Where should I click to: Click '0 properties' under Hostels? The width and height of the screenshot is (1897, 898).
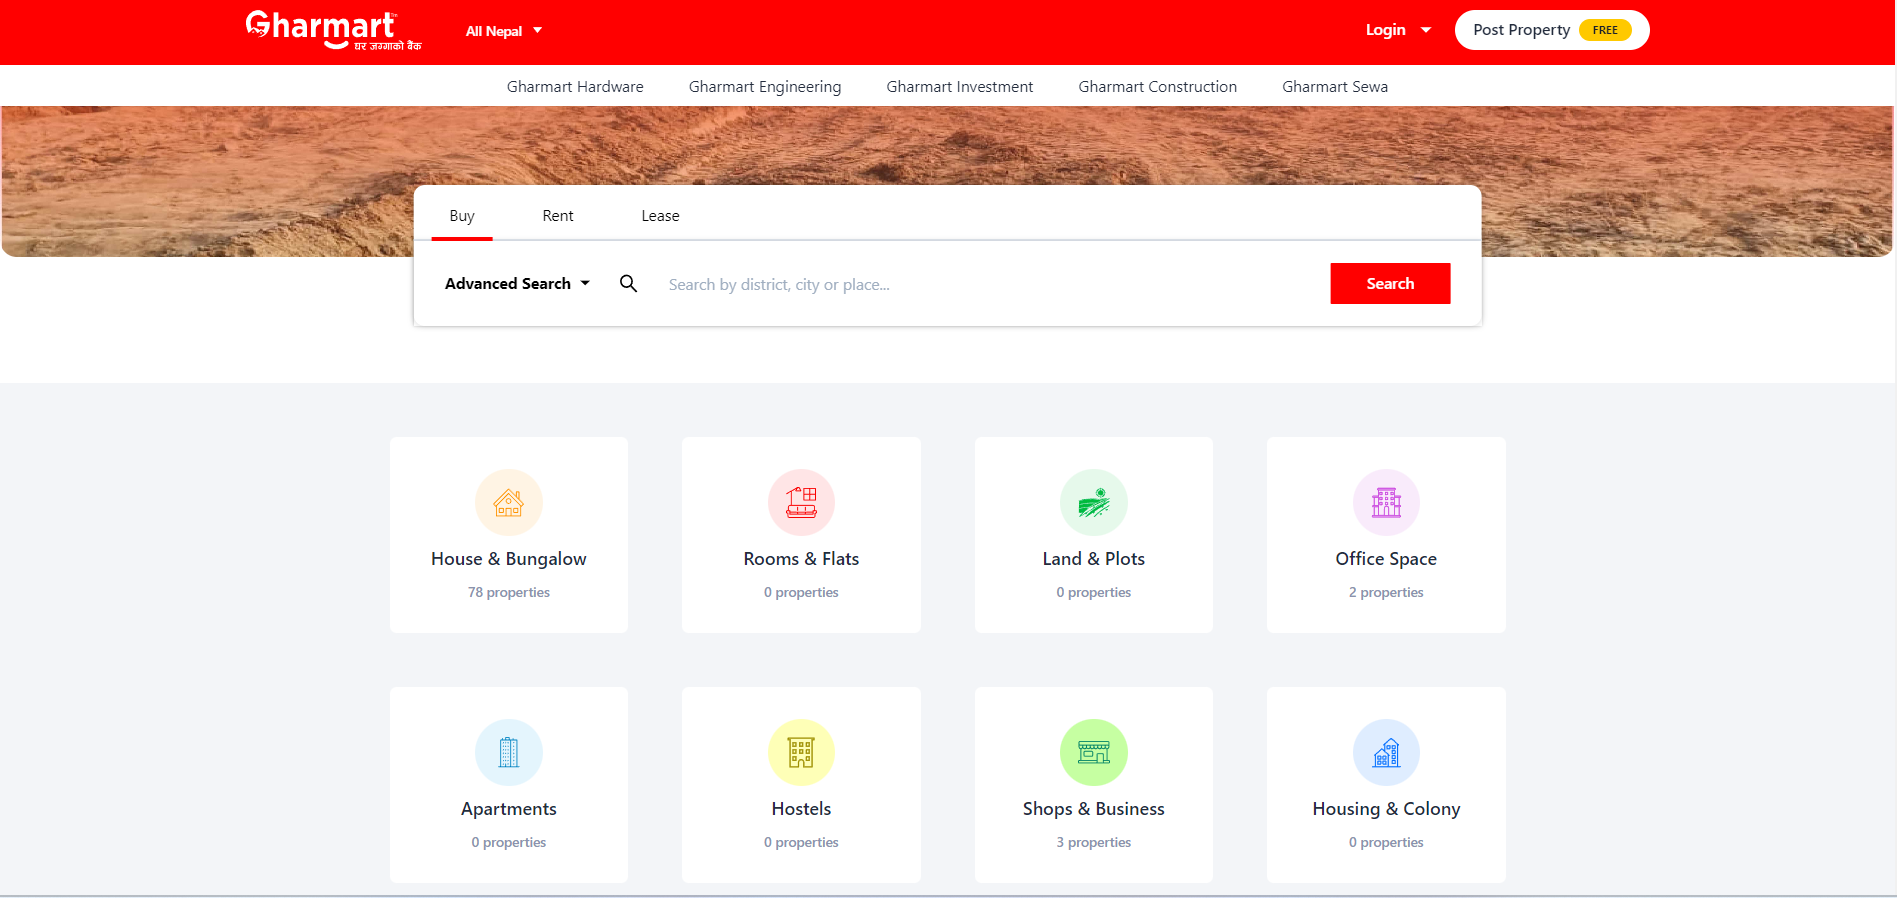pos(801,842)
